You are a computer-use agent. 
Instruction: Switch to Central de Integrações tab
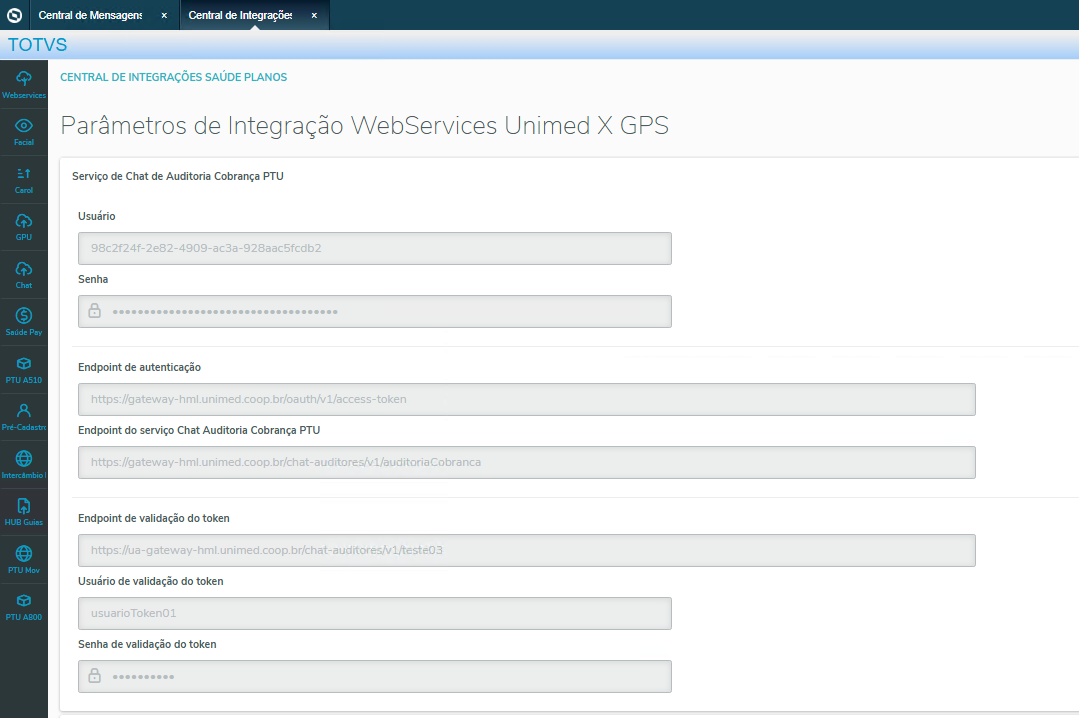pyautogui.click(x=240, y=15)
